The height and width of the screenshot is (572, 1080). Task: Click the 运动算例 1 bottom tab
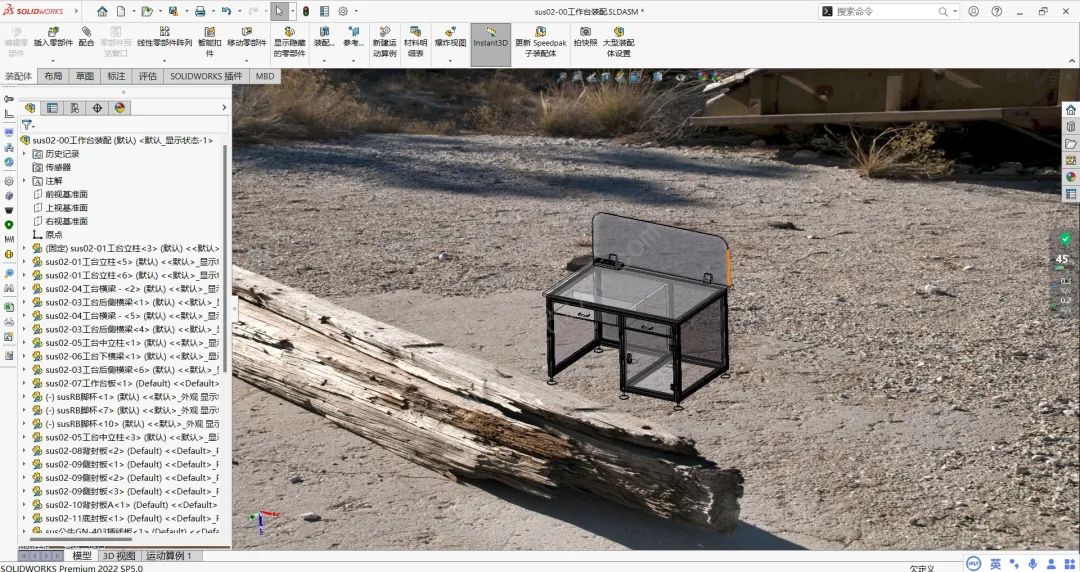[x=169, y=556]
